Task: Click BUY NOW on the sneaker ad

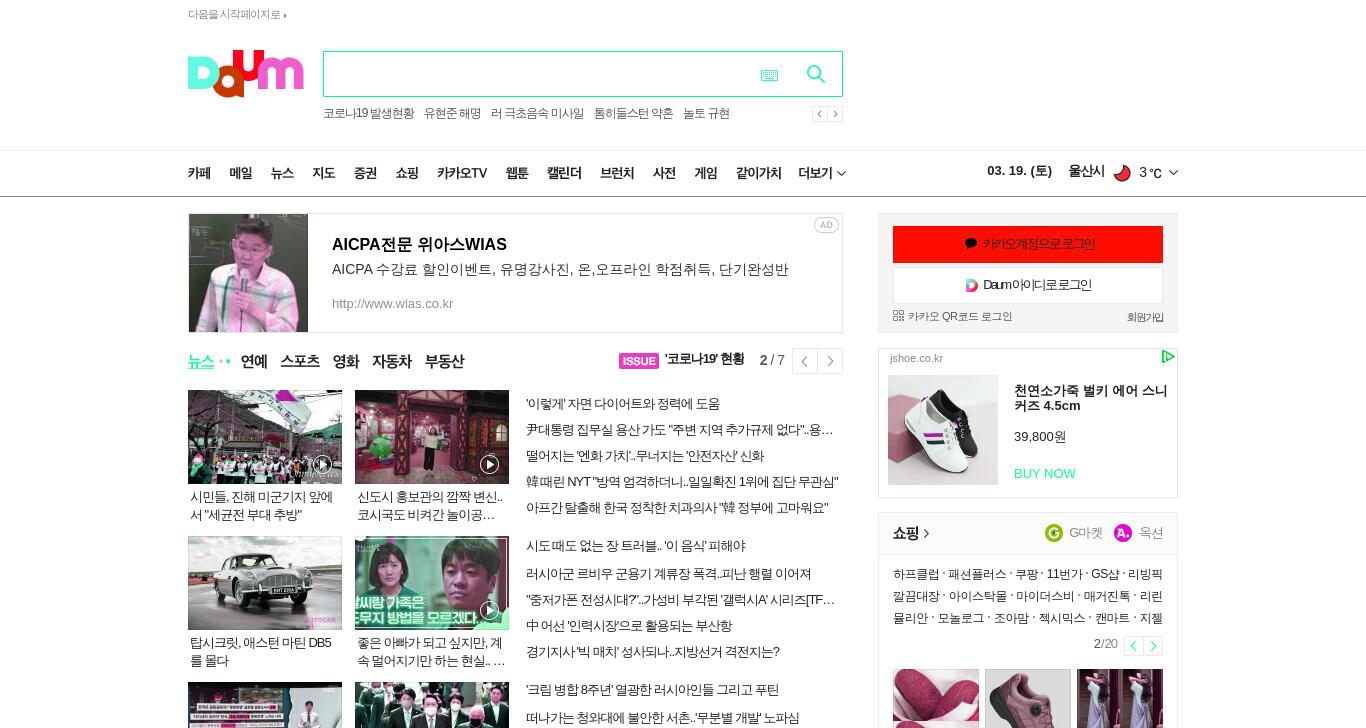Action: tap(1045, 474)
